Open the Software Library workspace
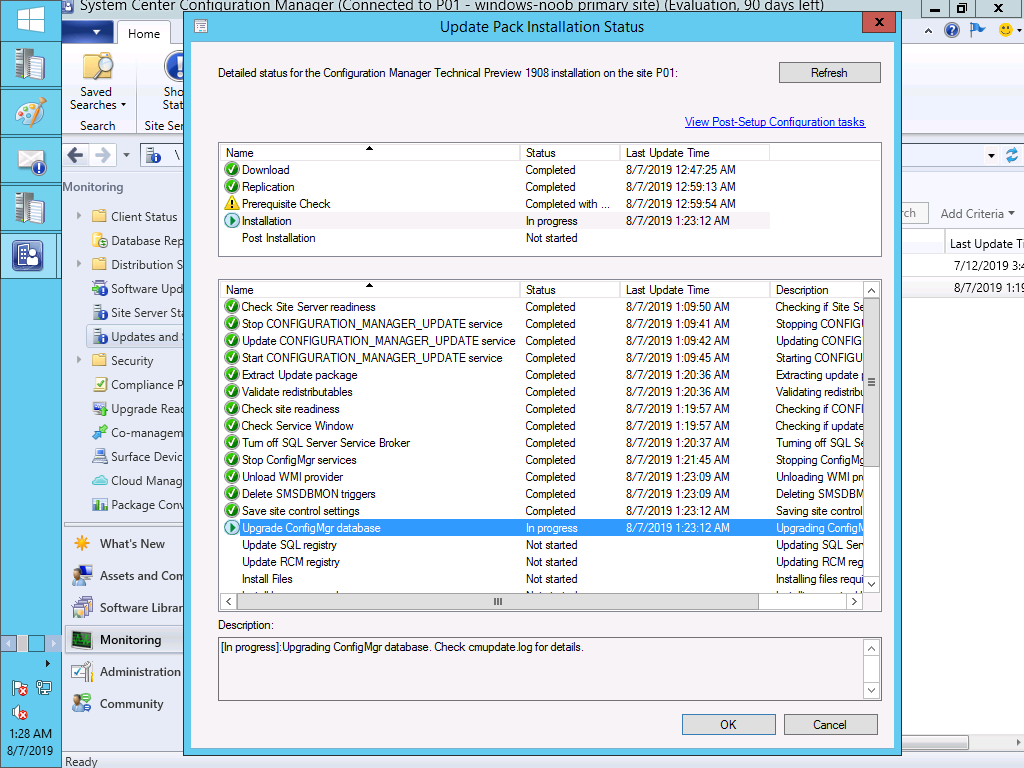This screenshot has width=1024, height=768. coord(124,607)
